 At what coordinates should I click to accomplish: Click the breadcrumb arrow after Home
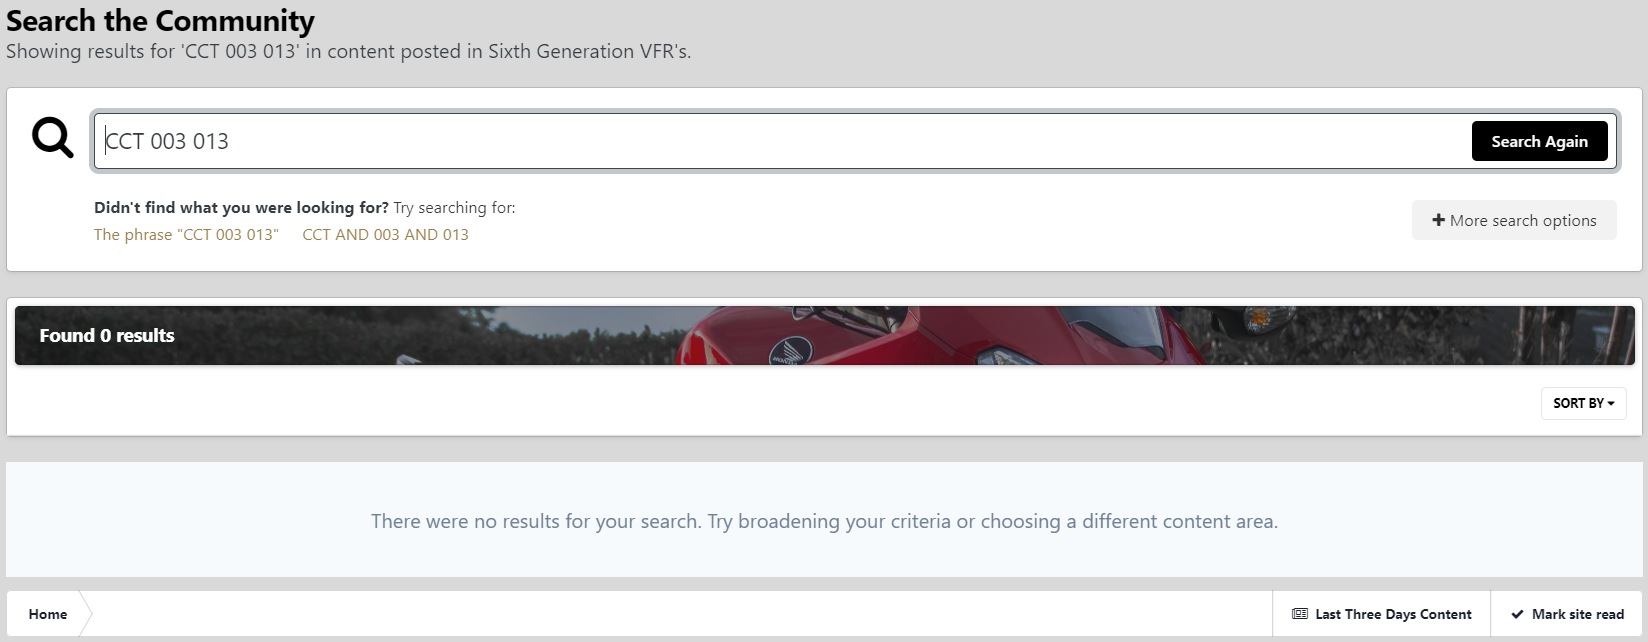coord(86,614)
